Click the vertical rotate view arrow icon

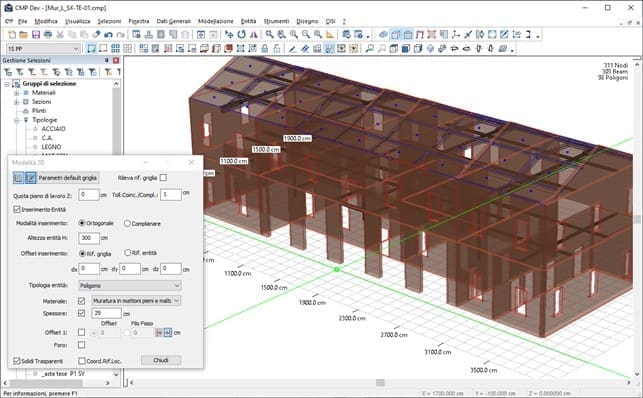[x=479, y=49]
